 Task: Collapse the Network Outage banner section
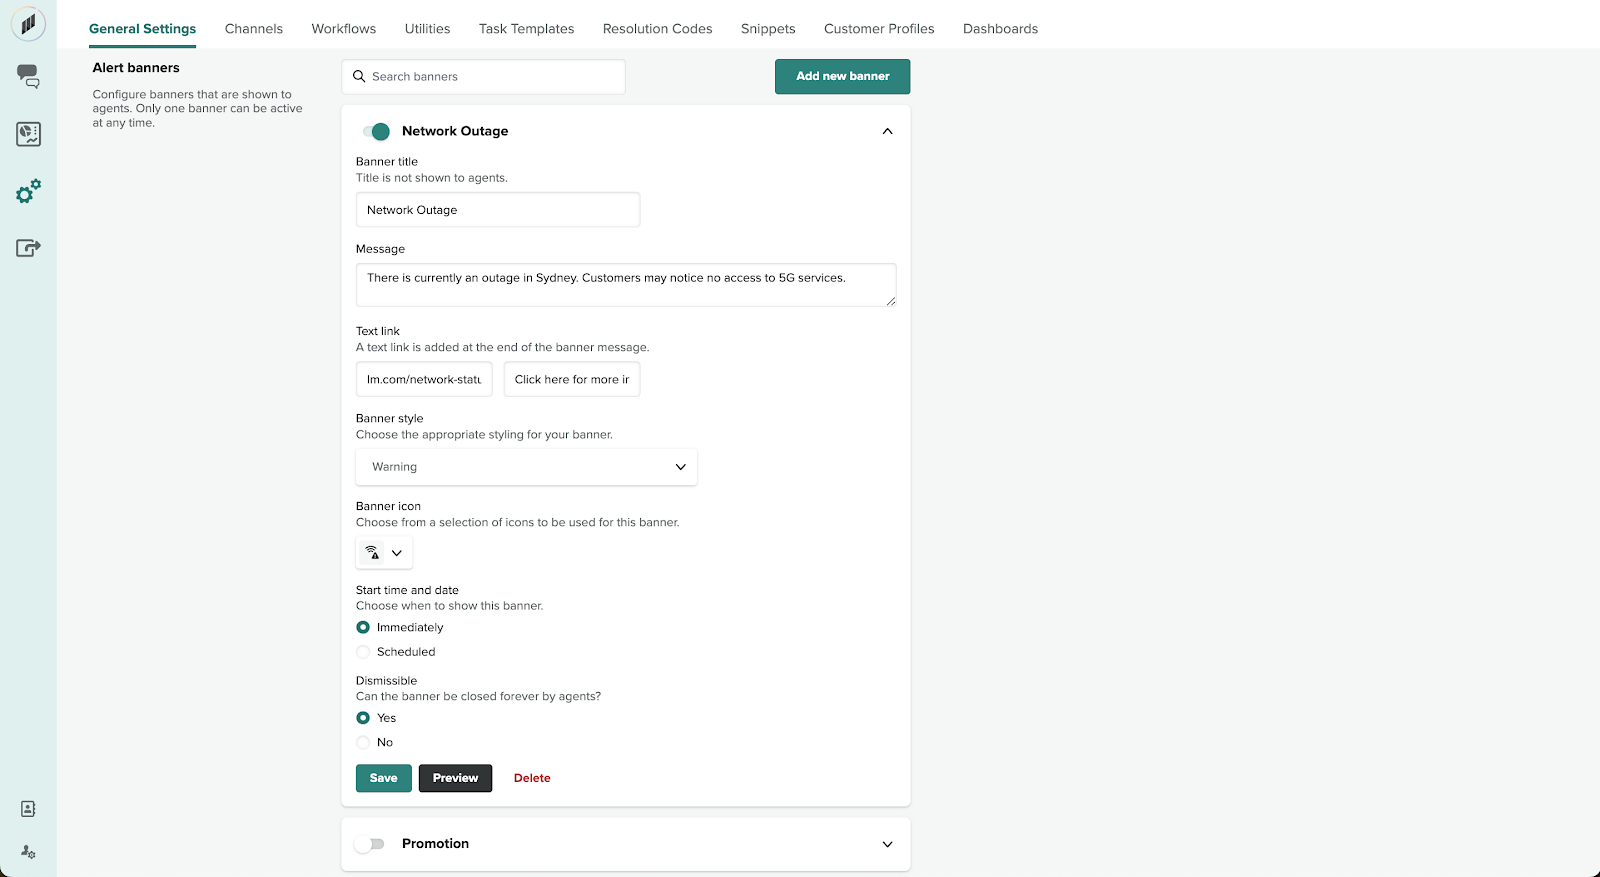pos(887,131)
